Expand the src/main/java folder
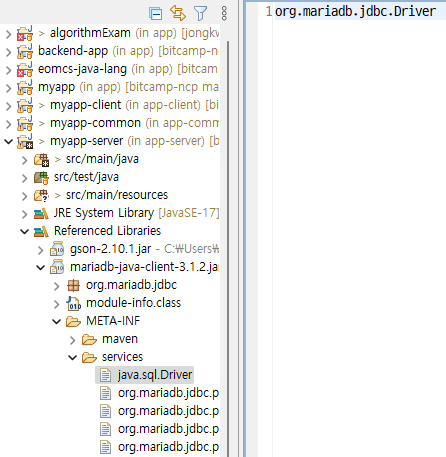This screenshot has width=446, height=457. point(24,160)
